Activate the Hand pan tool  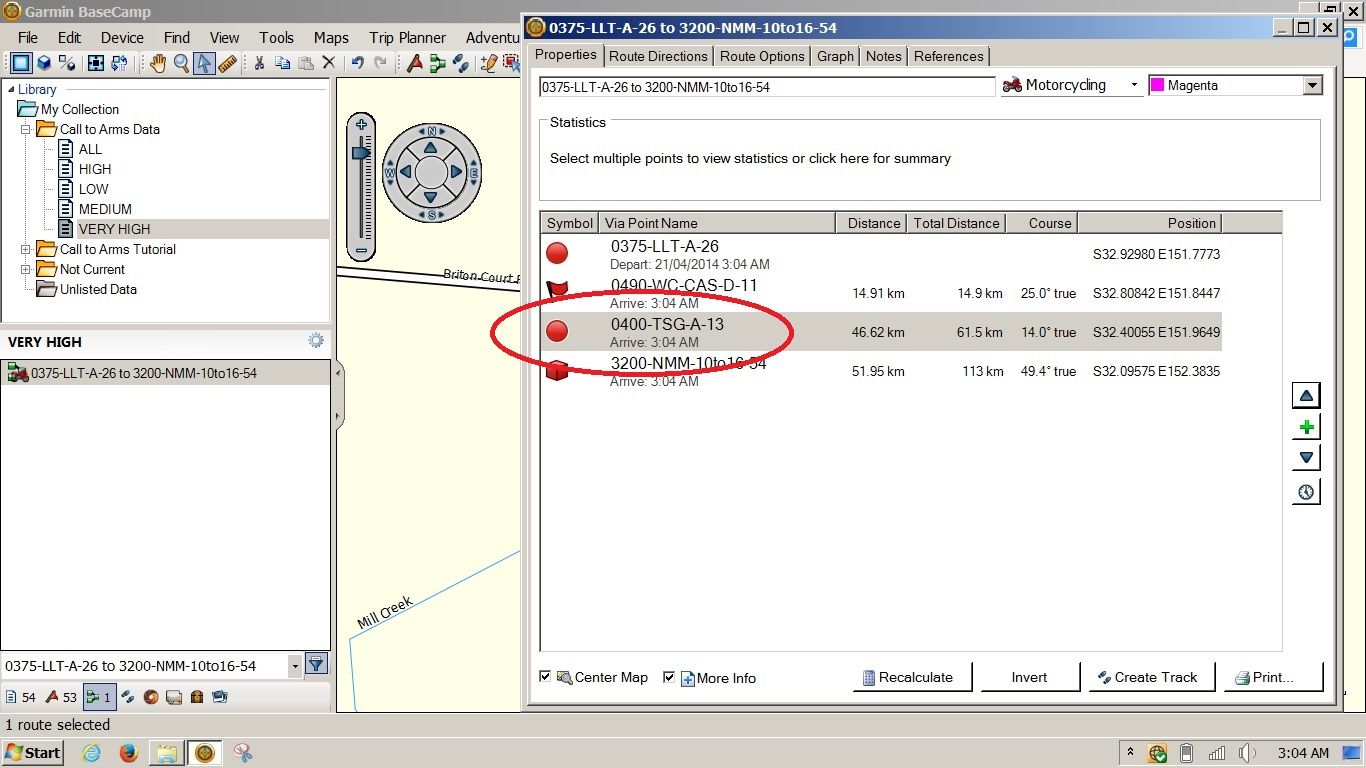click(158, 63)
